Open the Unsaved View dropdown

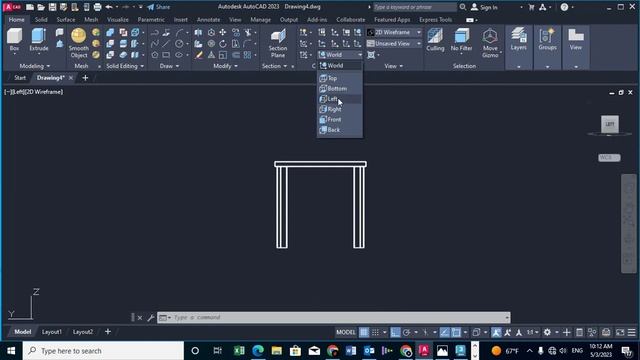click(x=393, y=44)
